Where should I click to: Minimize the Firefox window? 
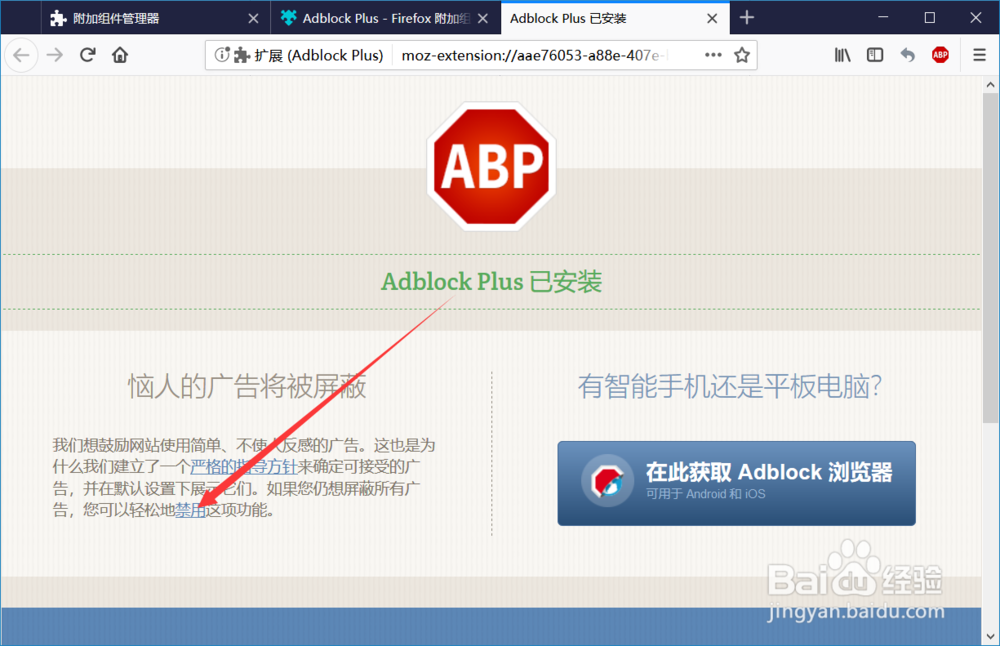pyautogui.click(x=883, y=17)
